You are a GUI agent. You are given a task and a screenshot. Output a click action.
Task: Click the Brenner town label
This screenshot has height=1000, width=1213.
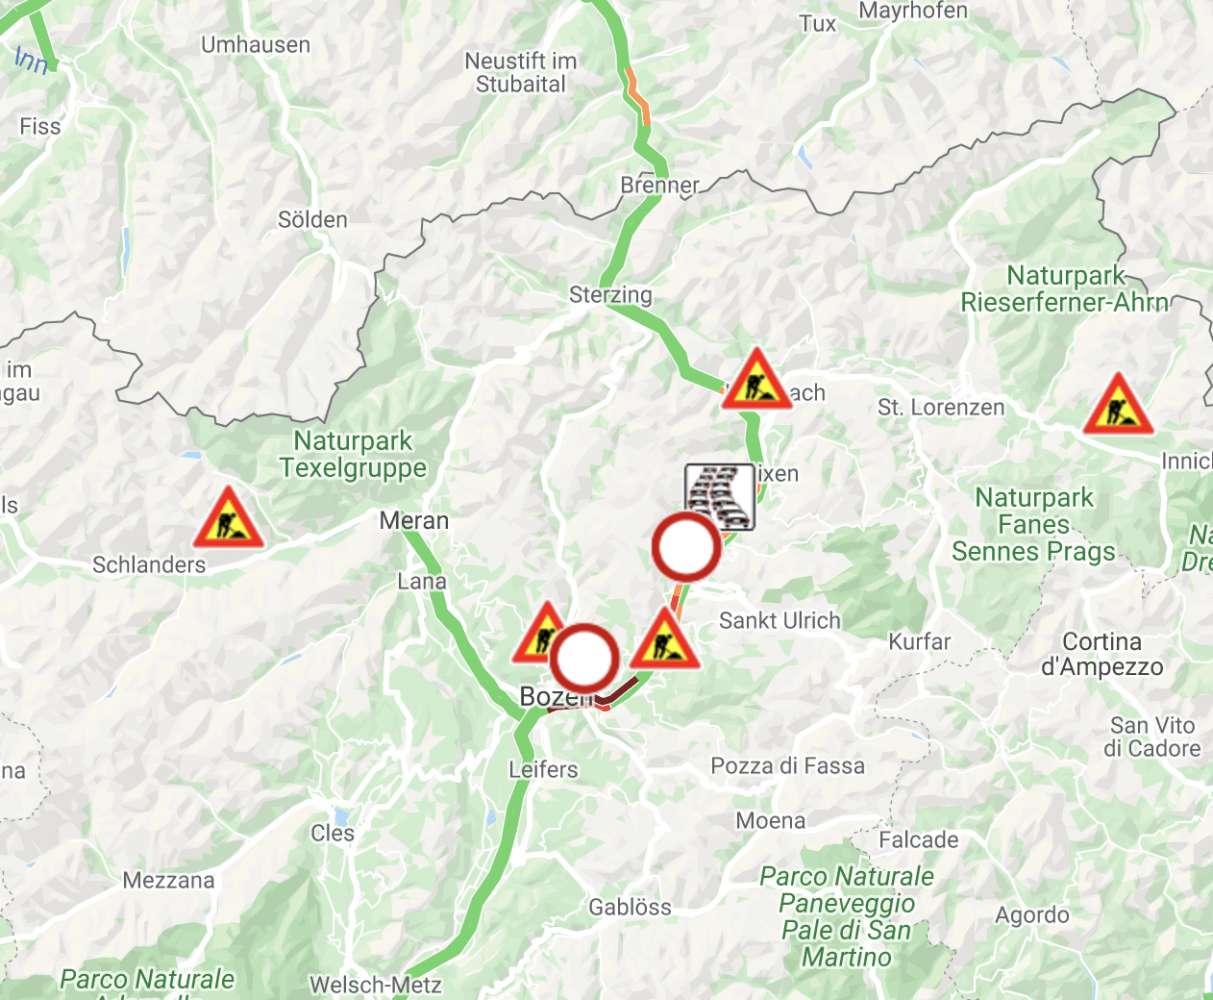point(660,185)
